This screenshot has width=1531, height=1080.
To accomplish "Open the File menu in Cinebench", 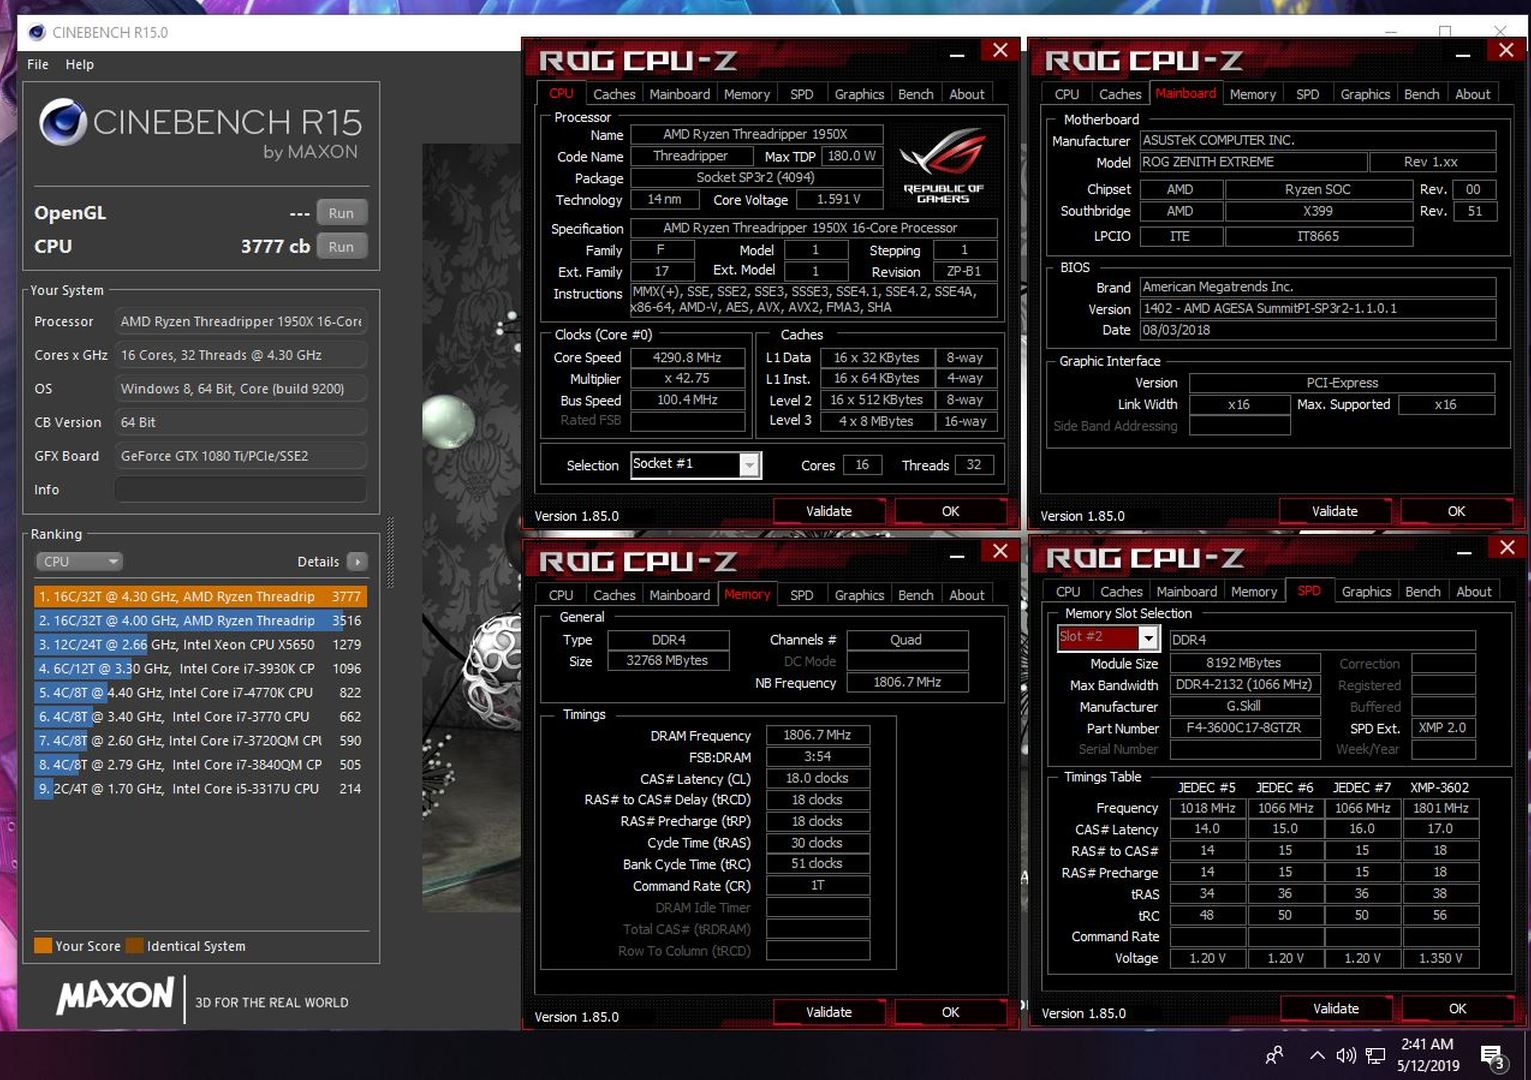I will (x=38, y=64).
